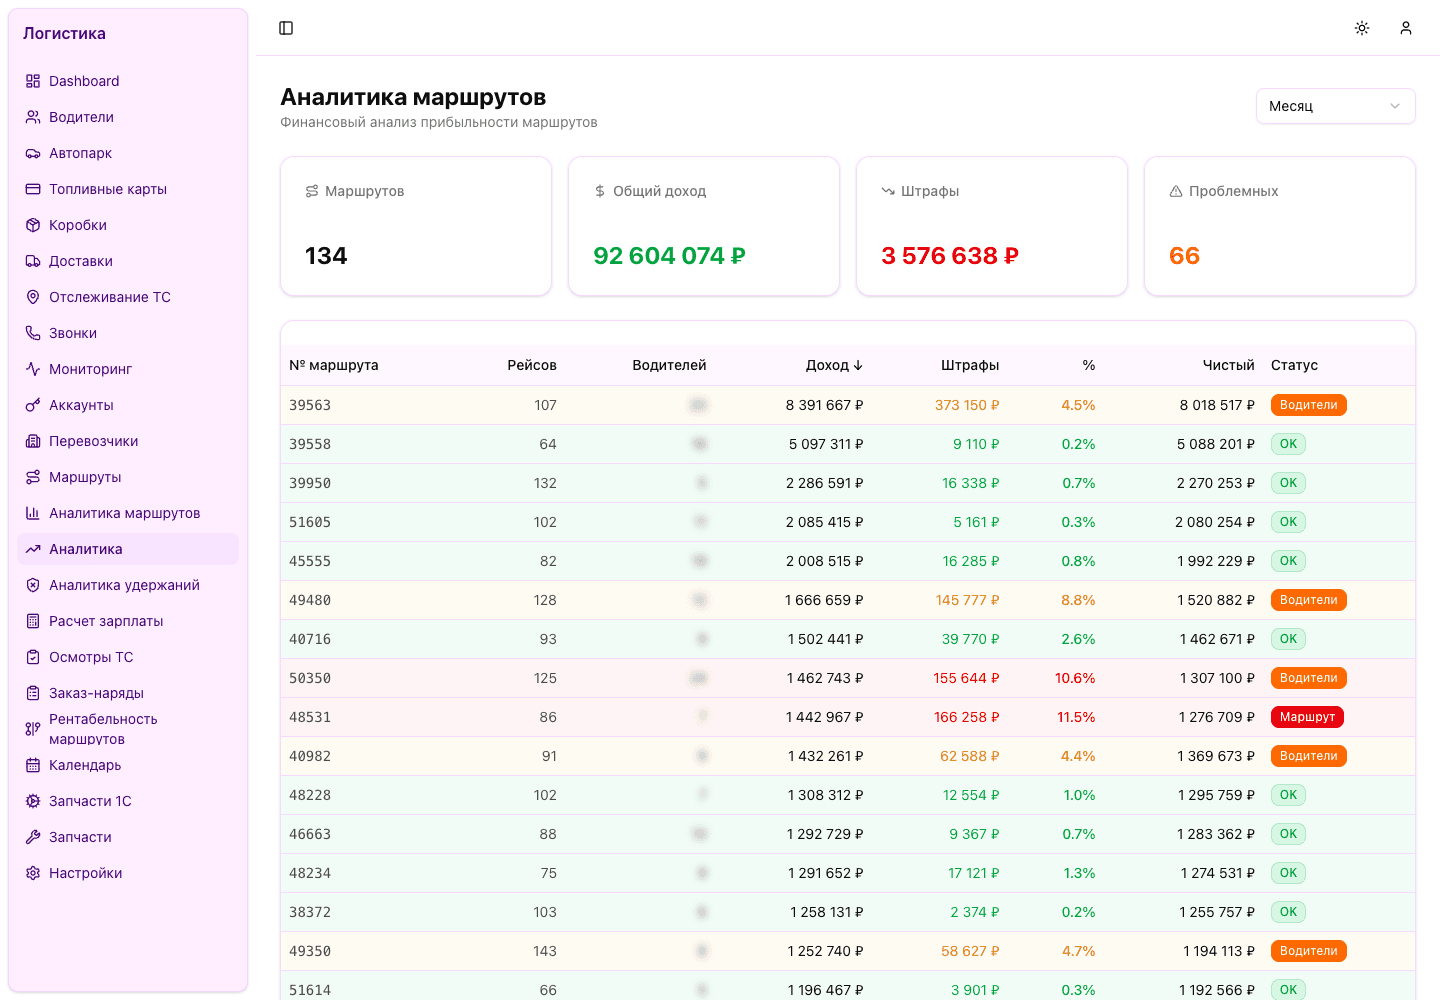Click percentage 10.6% in route 50350 row
Viewport: 1440px width, 1000px height.
tap(1075, 678)
